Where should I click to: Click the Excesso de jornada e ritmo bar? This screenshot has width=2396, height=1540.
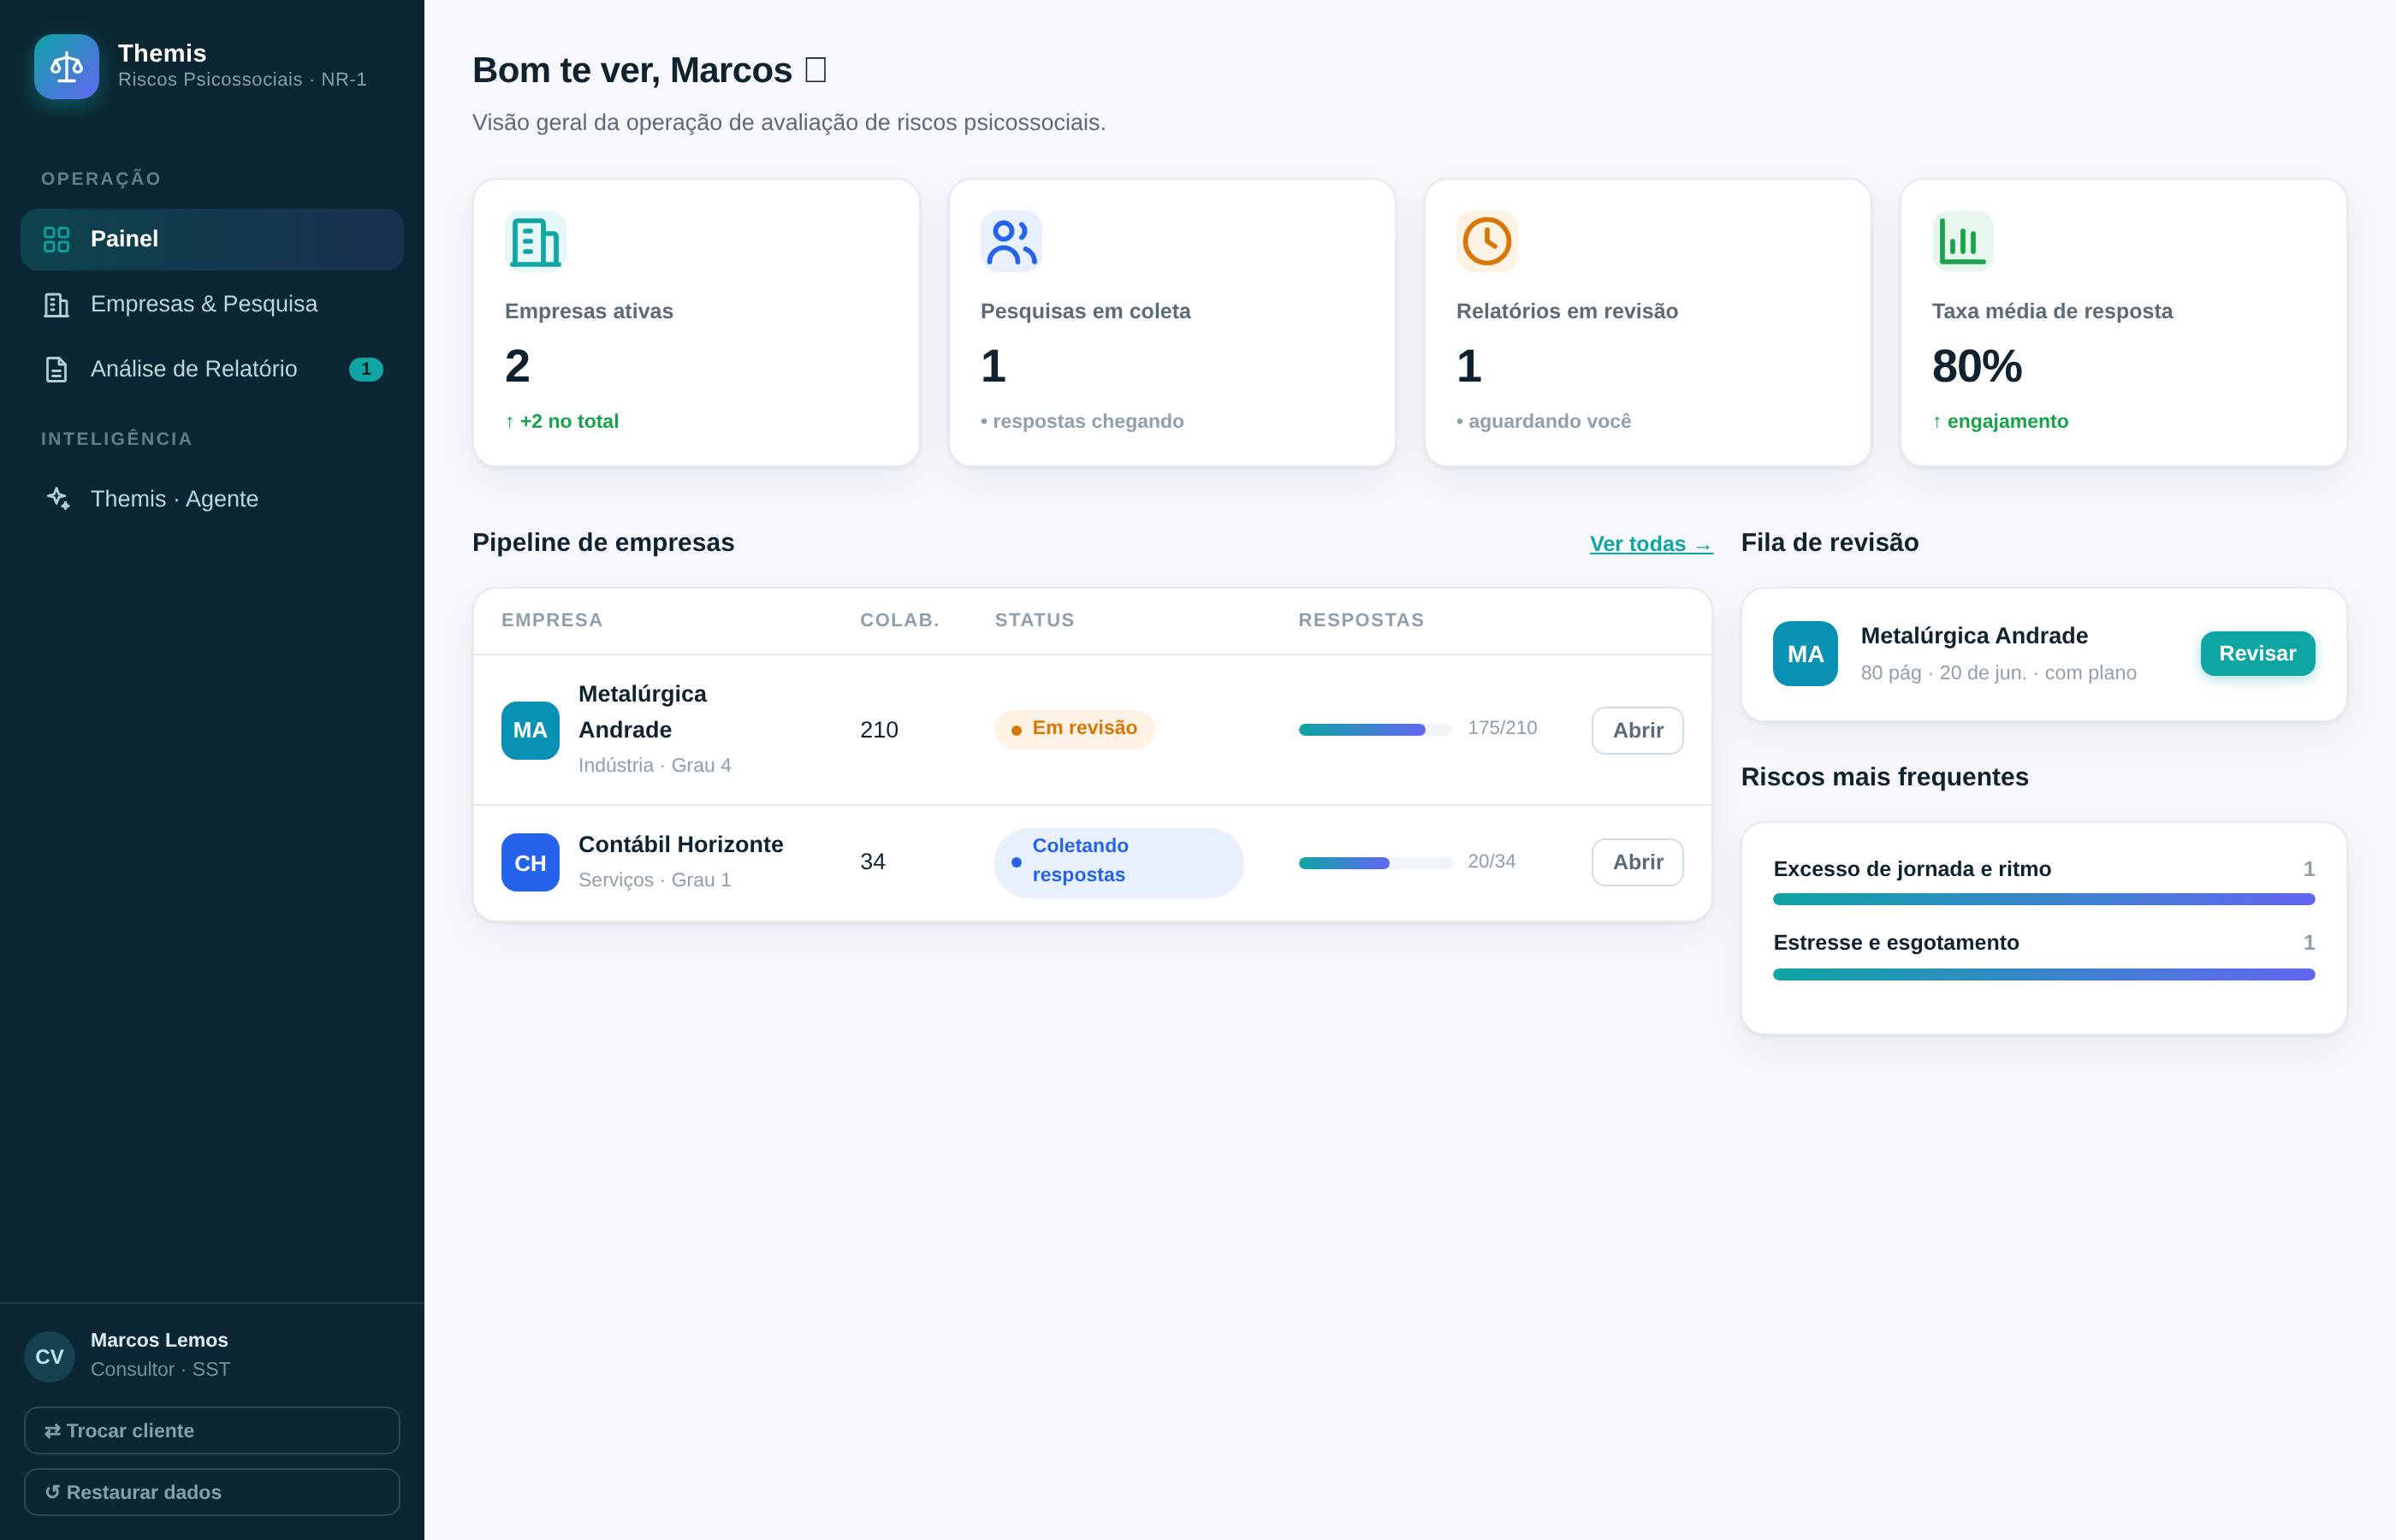coord(2043,899)
